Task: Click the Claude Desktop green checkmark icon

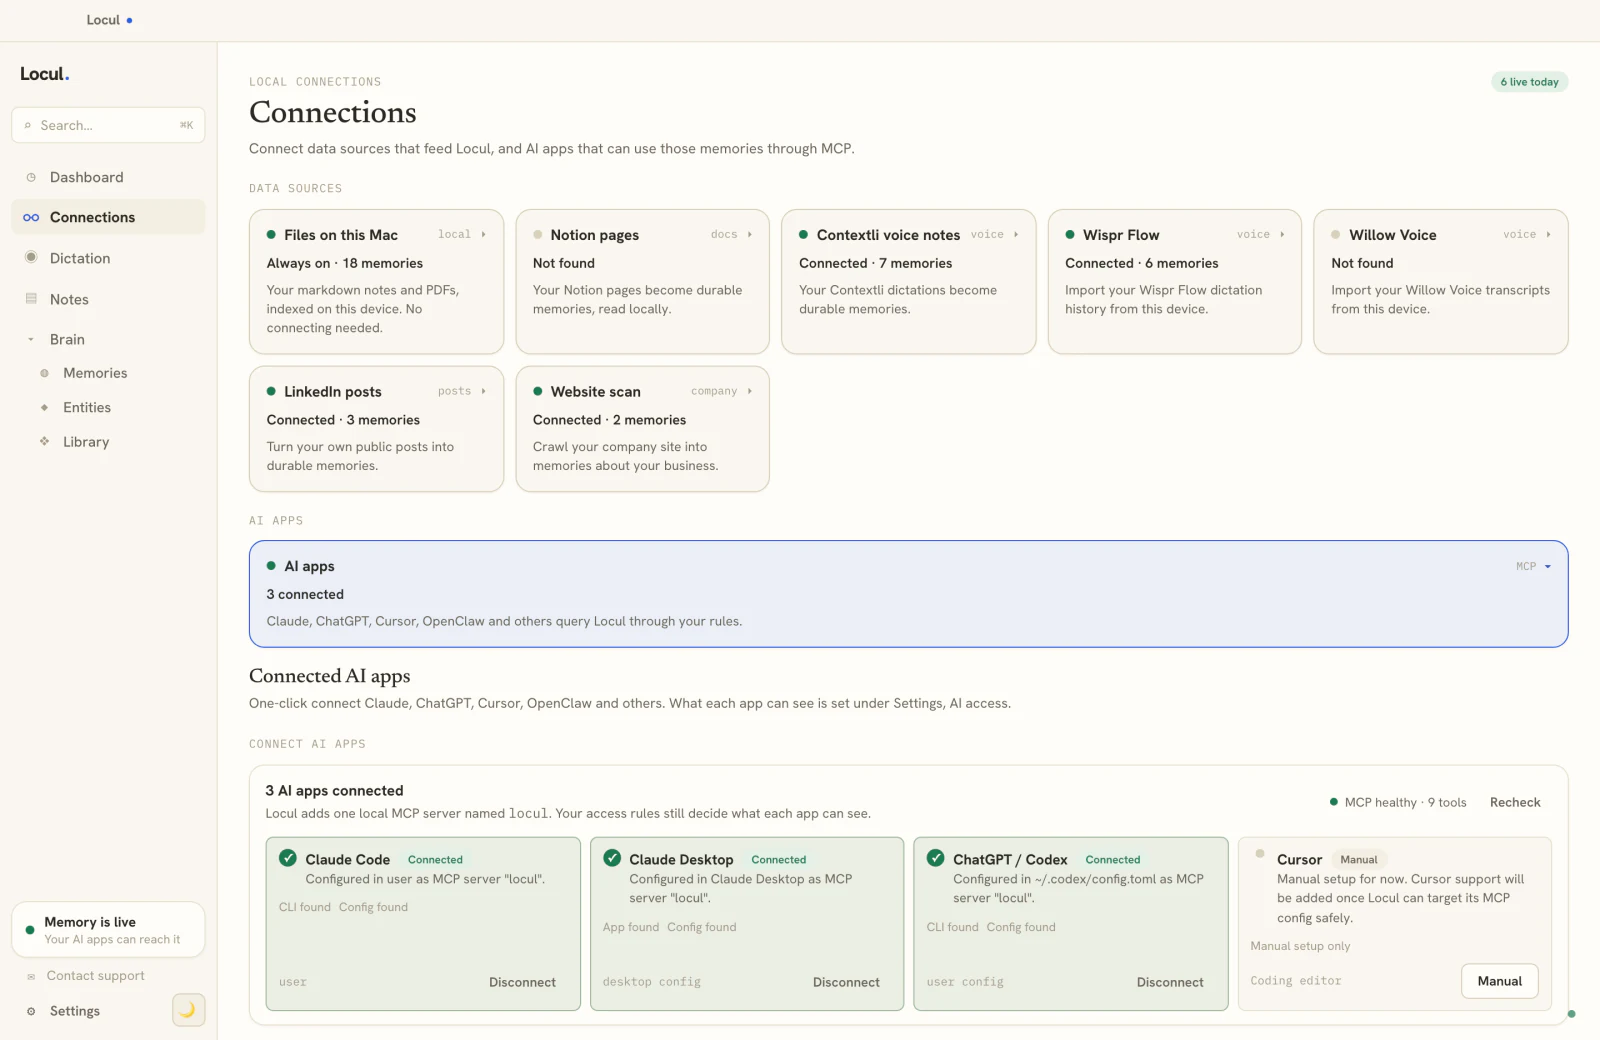Action: (612, 858)
